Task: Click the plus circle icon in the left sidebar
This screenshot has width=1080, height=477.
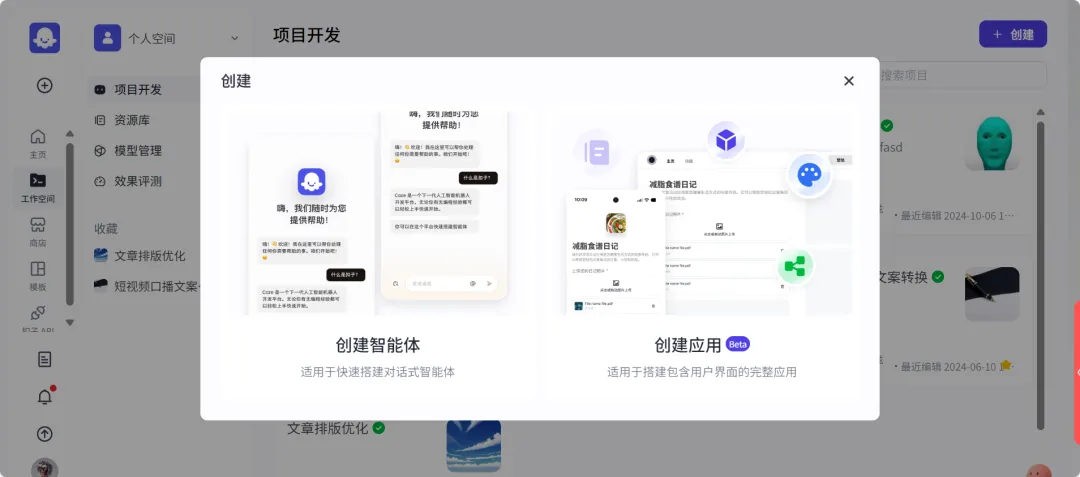Action: tap(45, 85)
